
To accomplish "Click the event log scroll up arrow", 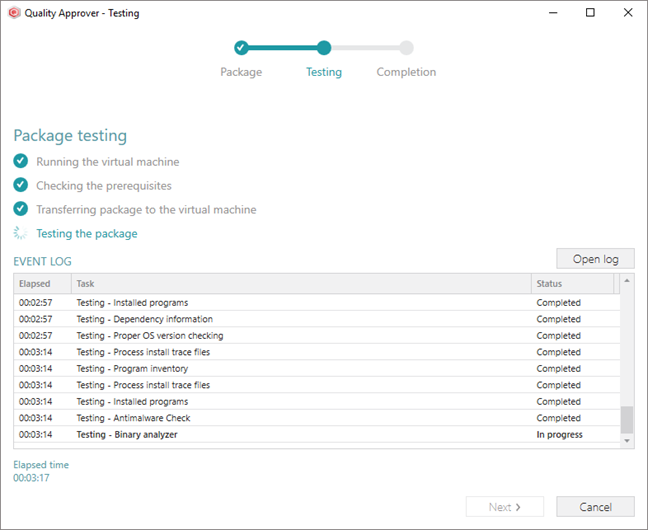I will (x=627, y=280).
